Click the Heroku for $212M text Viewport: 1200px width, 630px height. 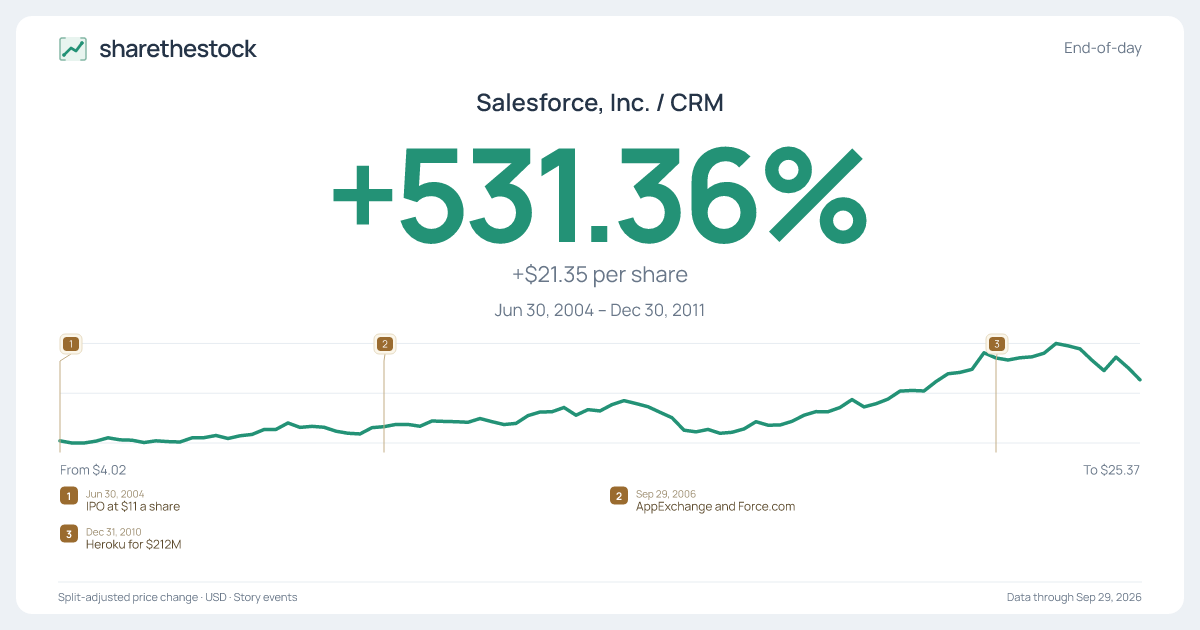134,545
